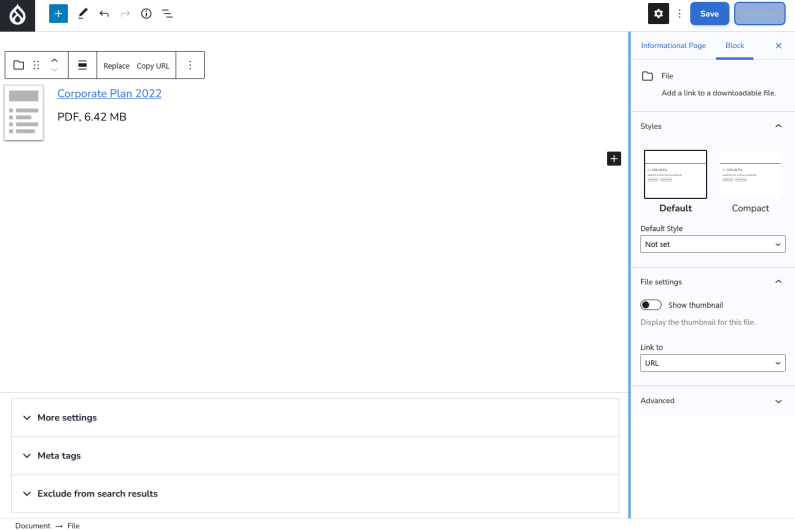Toggle the settings gear sidebar
This screenshot has height=530, width=795.
658,14
